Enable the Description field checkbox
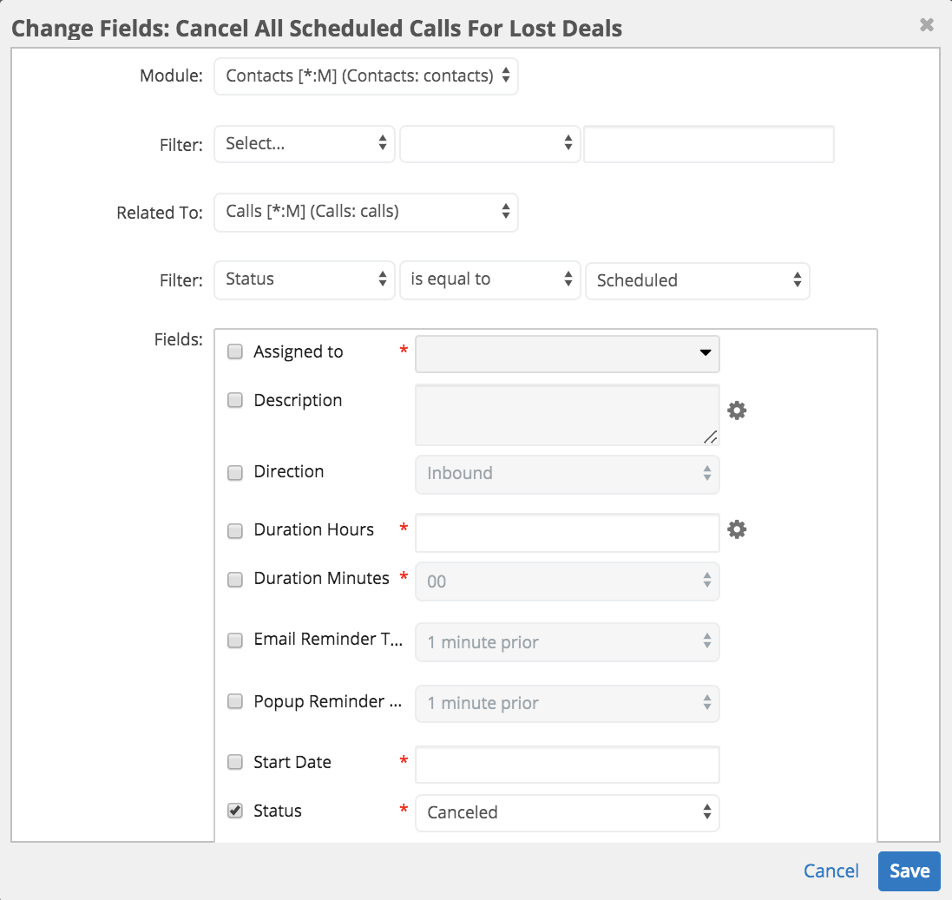 click(235, 400)
